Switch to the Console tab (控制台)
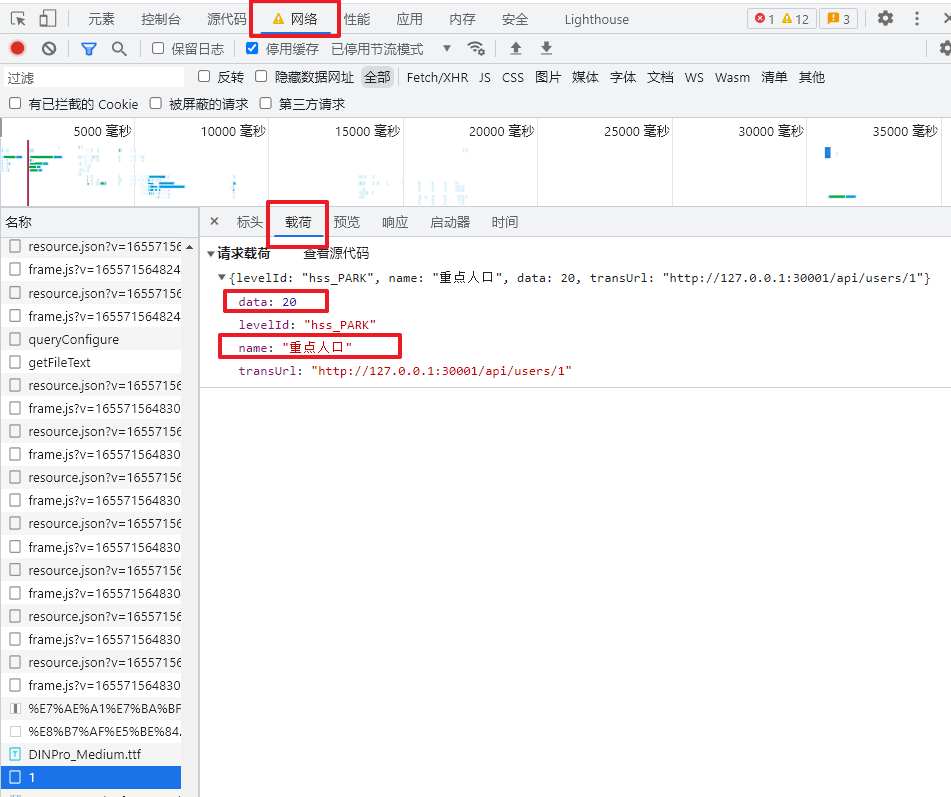 click(x=161, y=19)
